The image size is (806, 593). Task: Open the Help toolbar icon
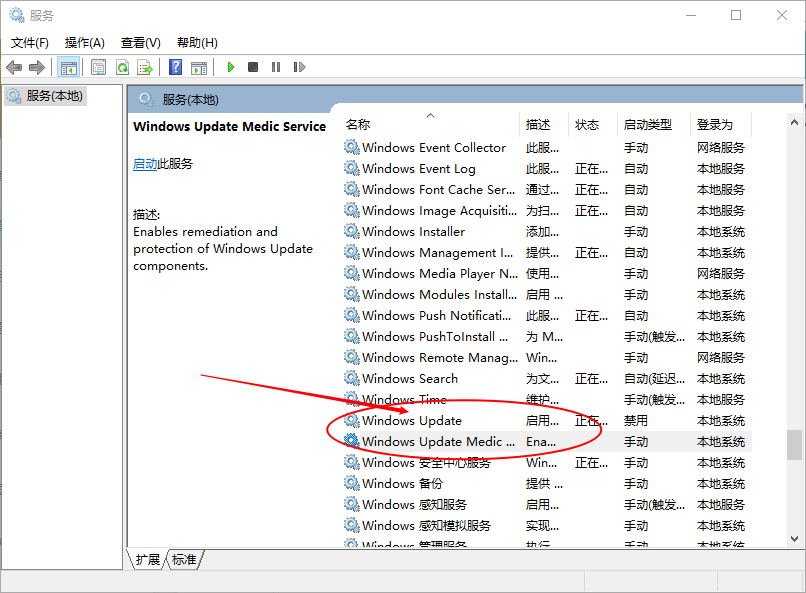pos(176,67)
